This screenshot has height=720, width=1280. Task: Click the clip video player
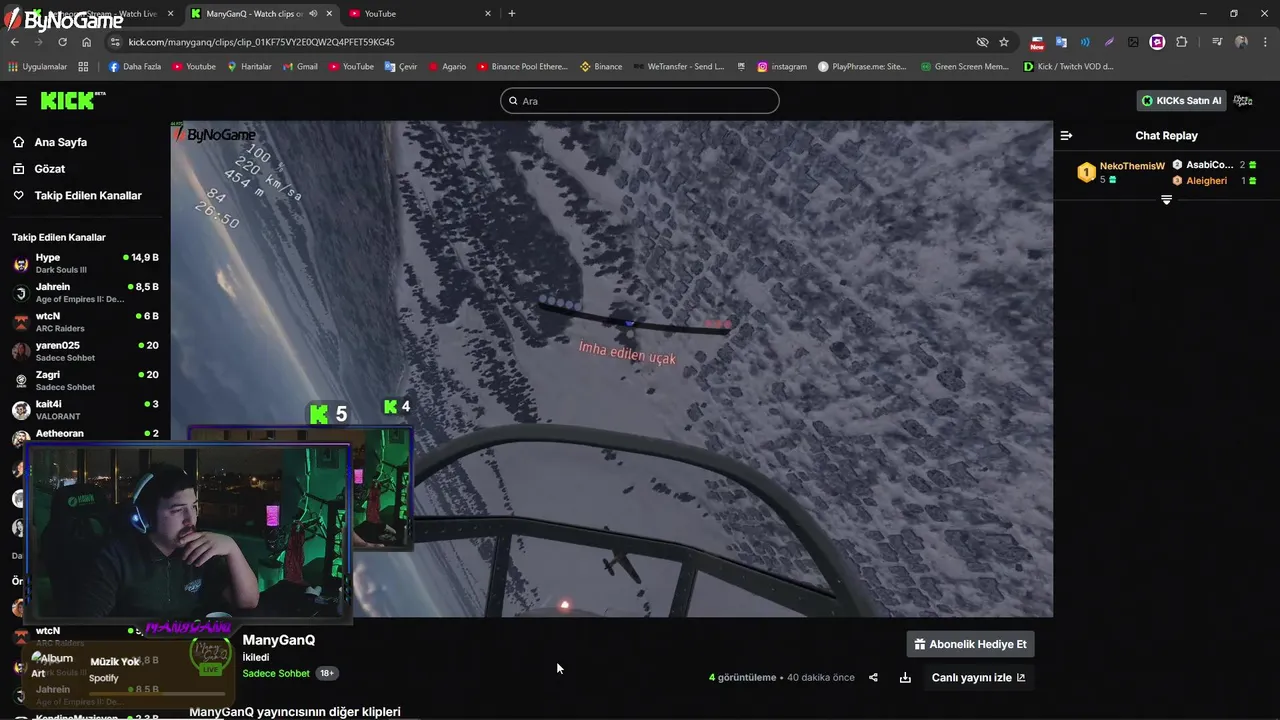pyautogui.click(x=611, y=369)
